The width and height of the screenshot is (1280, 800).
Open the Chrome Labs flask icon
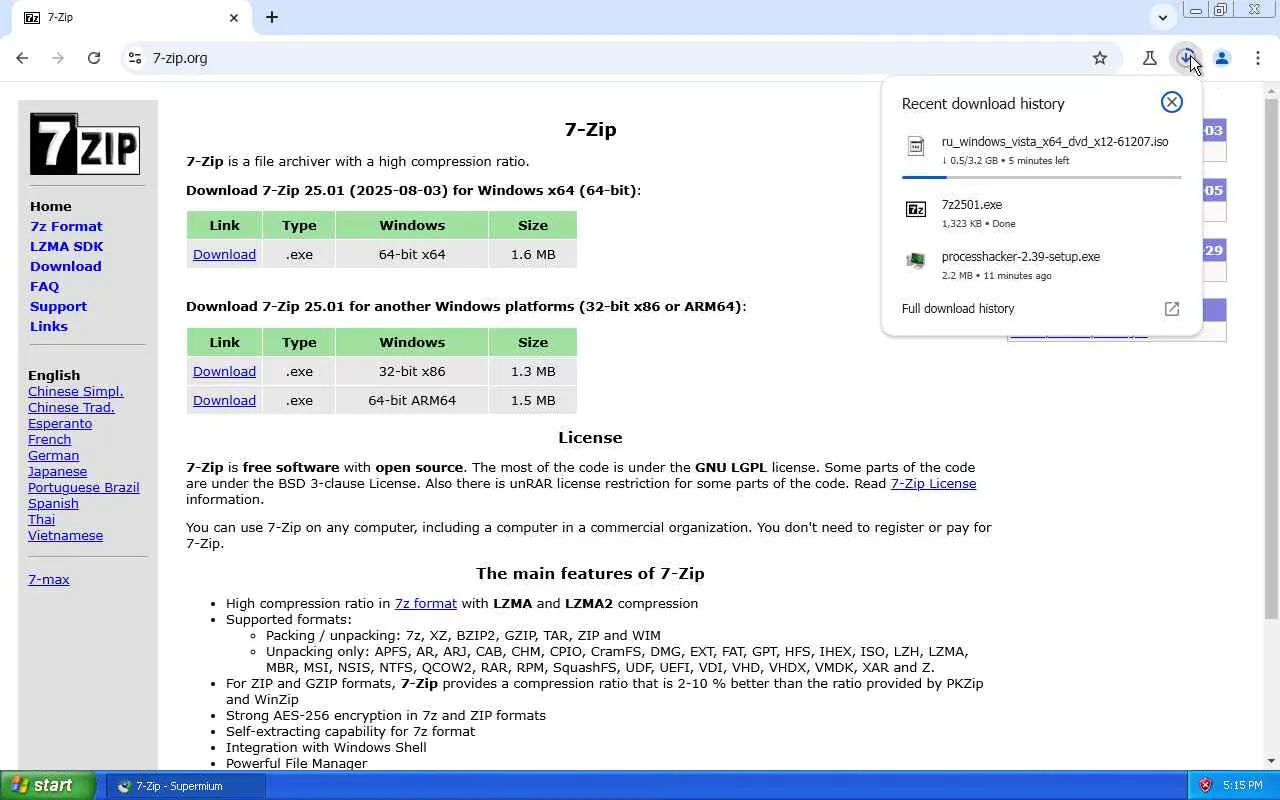point(1150,58)
